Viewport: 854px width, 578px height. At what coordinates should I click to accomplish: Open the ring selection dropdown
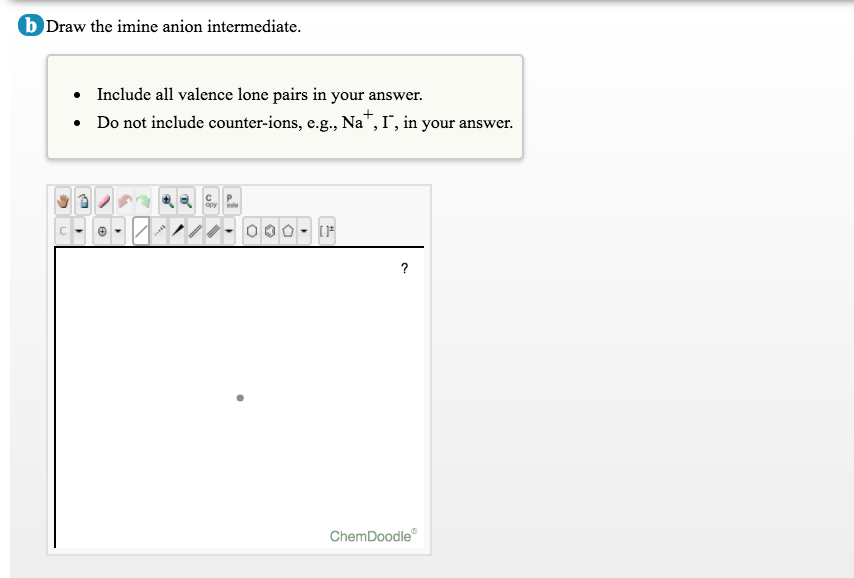[303, 230]
